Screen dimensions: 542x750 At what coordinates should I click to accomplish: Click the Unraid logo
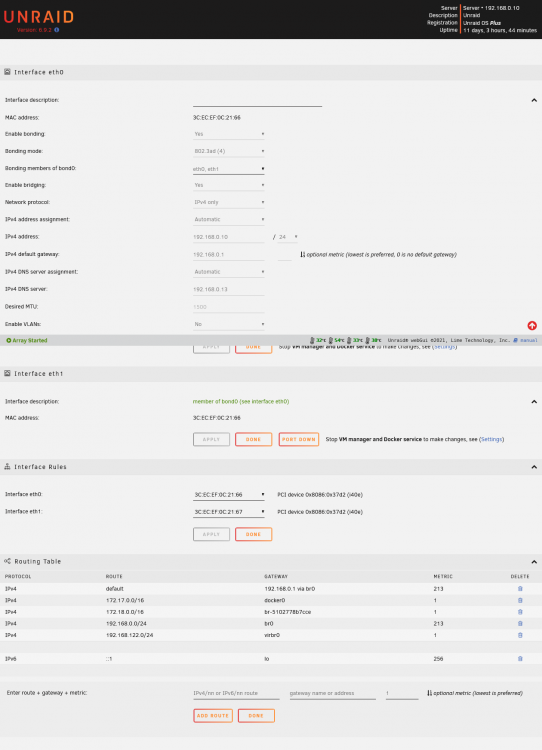(x=38, y=17)
